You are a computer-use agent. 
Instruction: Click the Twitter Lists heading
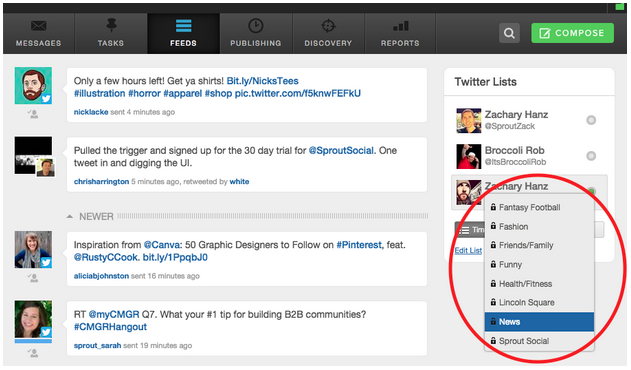coord(486,82)
